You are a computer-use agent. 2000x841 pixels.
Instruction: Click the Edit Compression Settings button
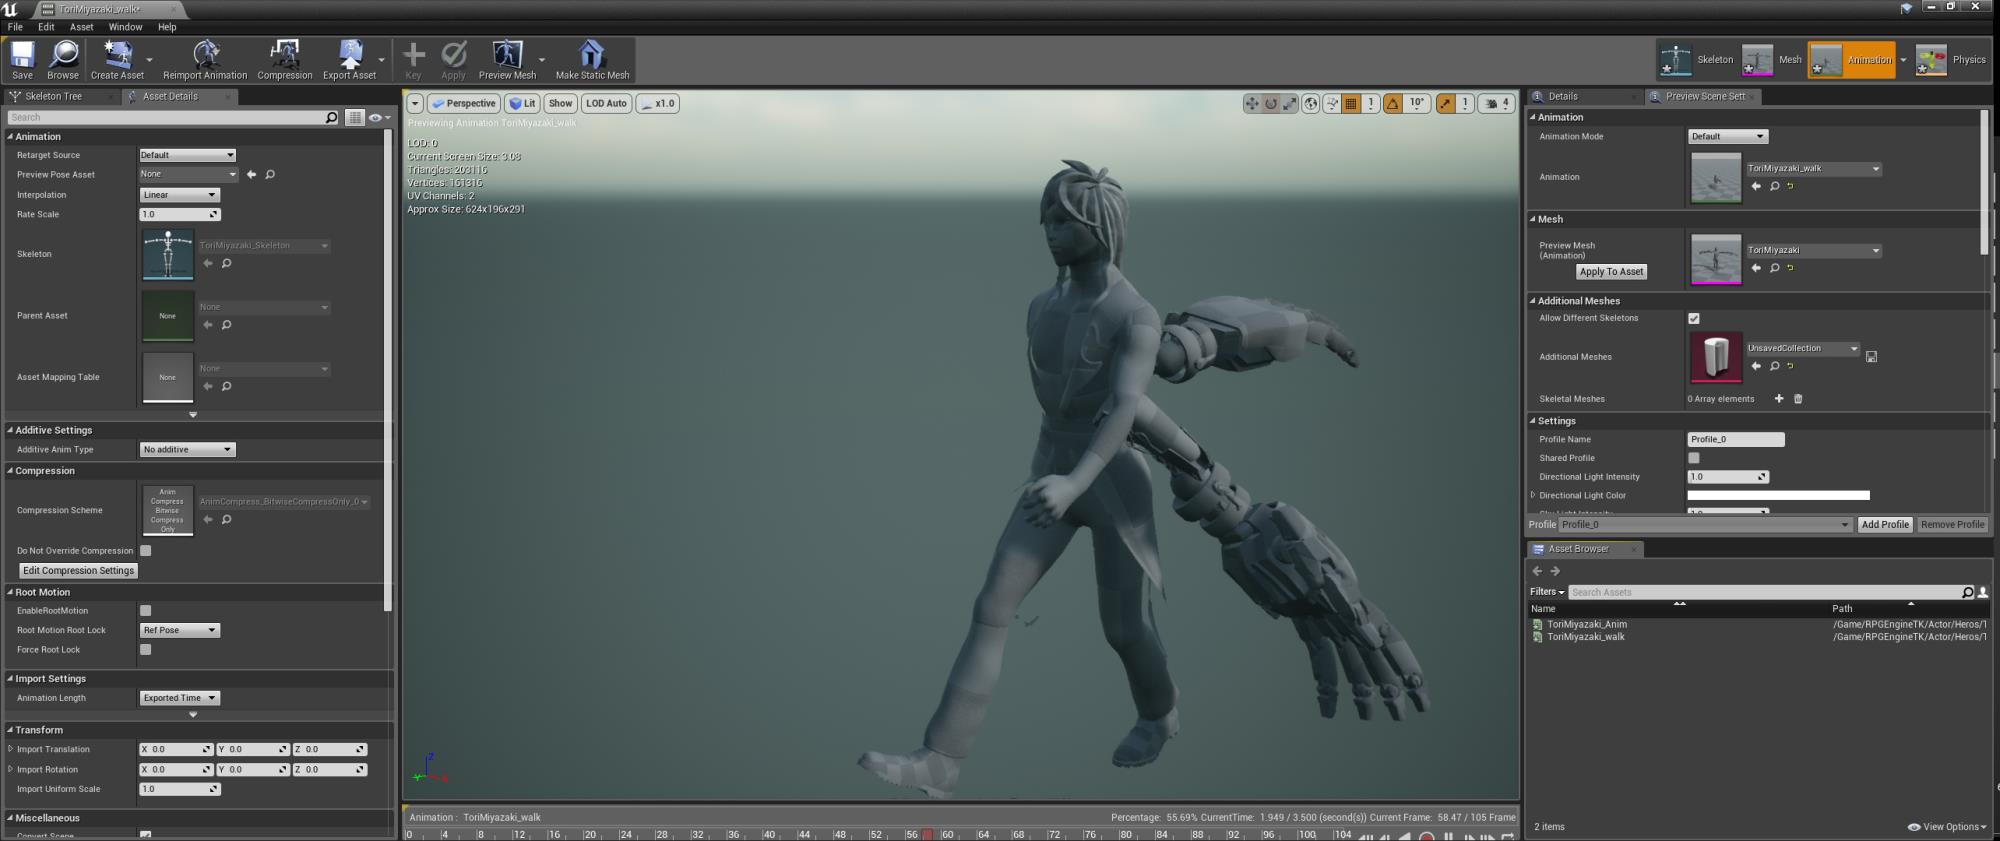(x=79, y=571)
